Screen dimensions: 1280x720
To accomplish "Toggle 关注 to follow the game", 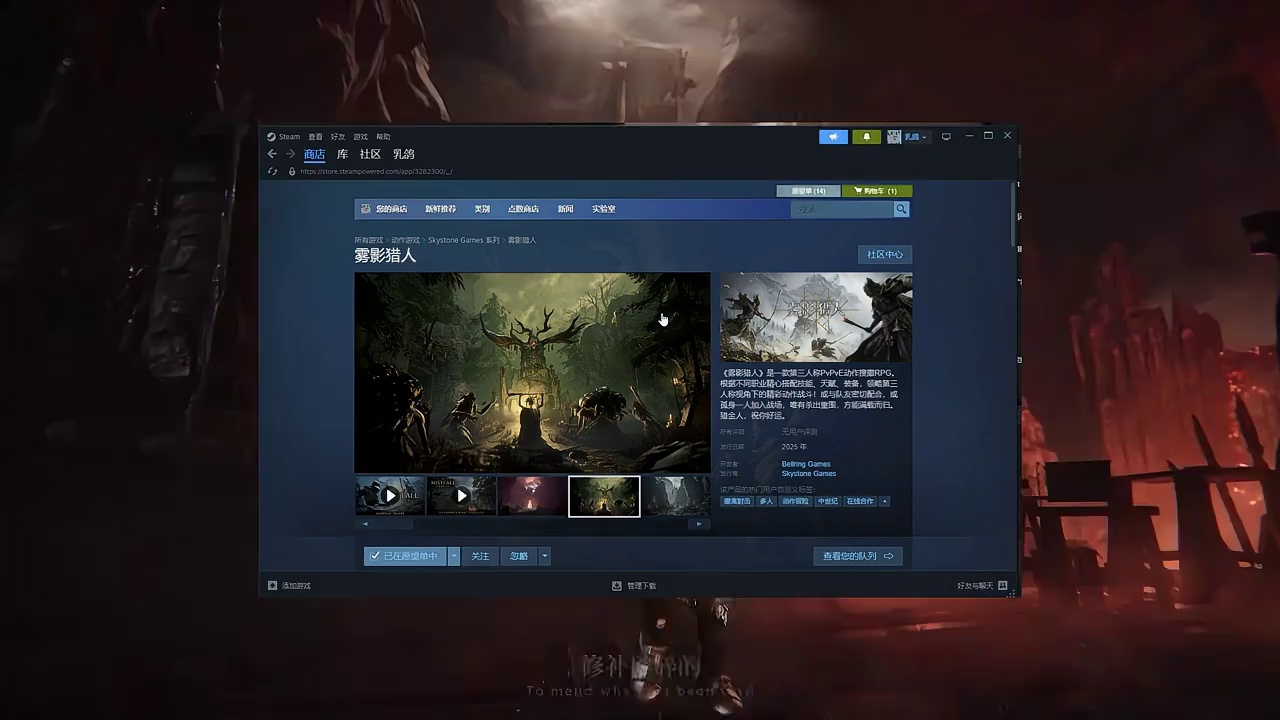I will coord(480,556).
